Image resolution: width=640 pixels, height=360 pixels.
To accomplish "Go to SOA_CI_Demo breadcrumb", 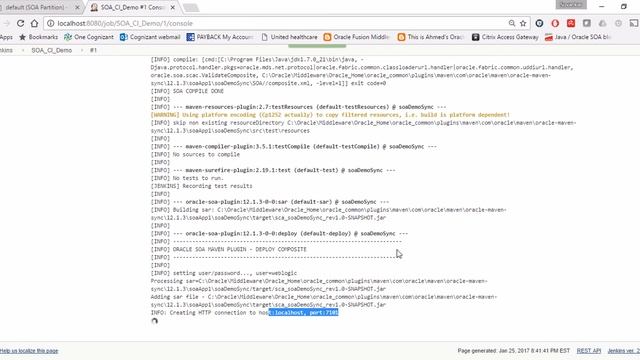I will [51, 50].
